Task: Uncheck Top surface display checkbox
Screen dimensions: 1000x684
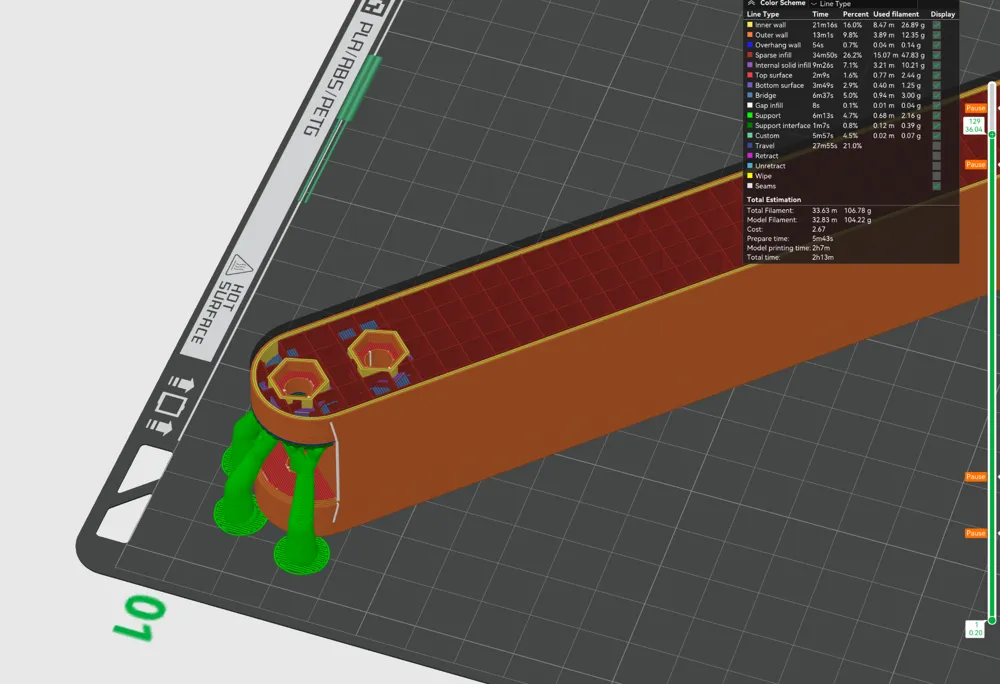Action: tap(936, 75)
